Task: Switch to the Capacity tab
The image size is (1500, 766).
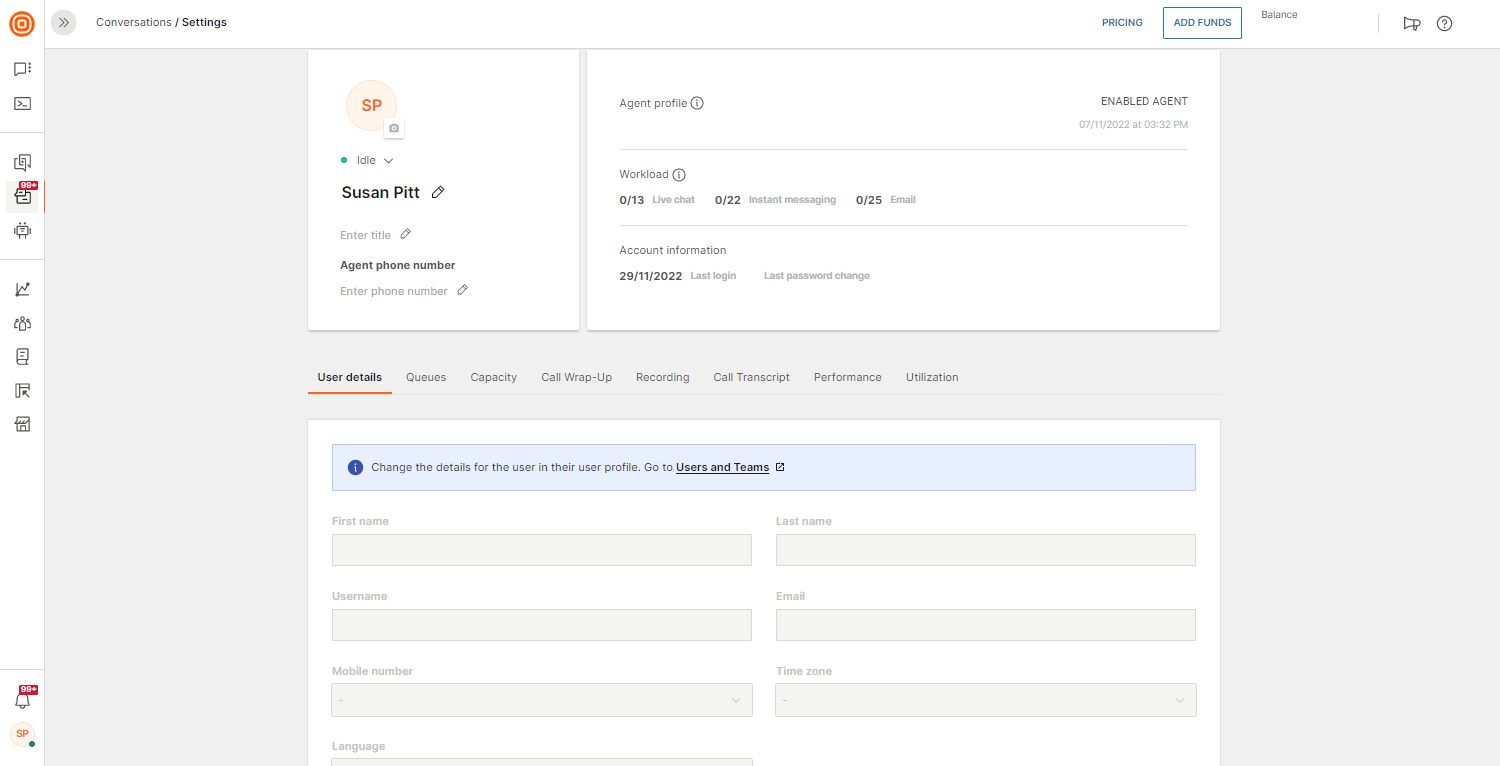Action: [493, 377]
